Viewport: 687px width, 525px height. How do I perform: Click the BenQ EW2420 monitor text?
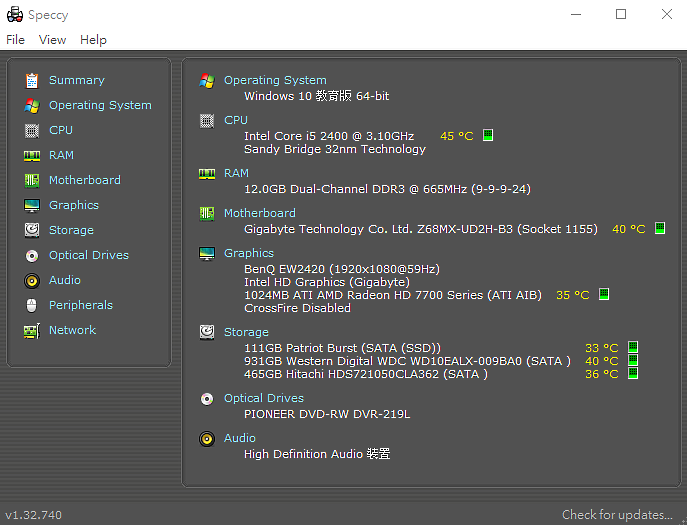(342, 269)
